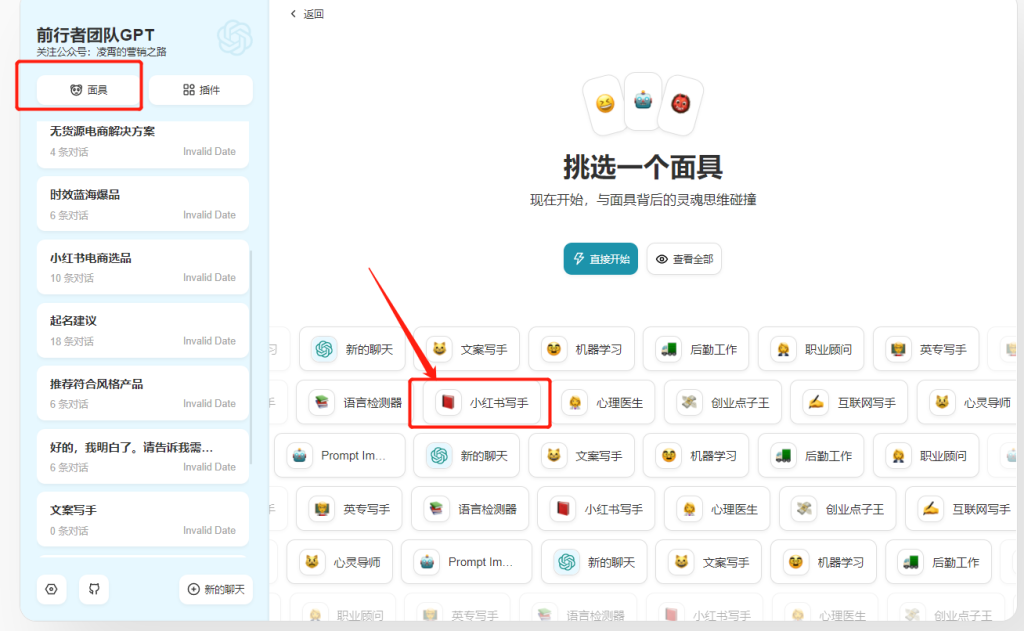Switch to the 面具 tab in sidebar

[89, 90]
